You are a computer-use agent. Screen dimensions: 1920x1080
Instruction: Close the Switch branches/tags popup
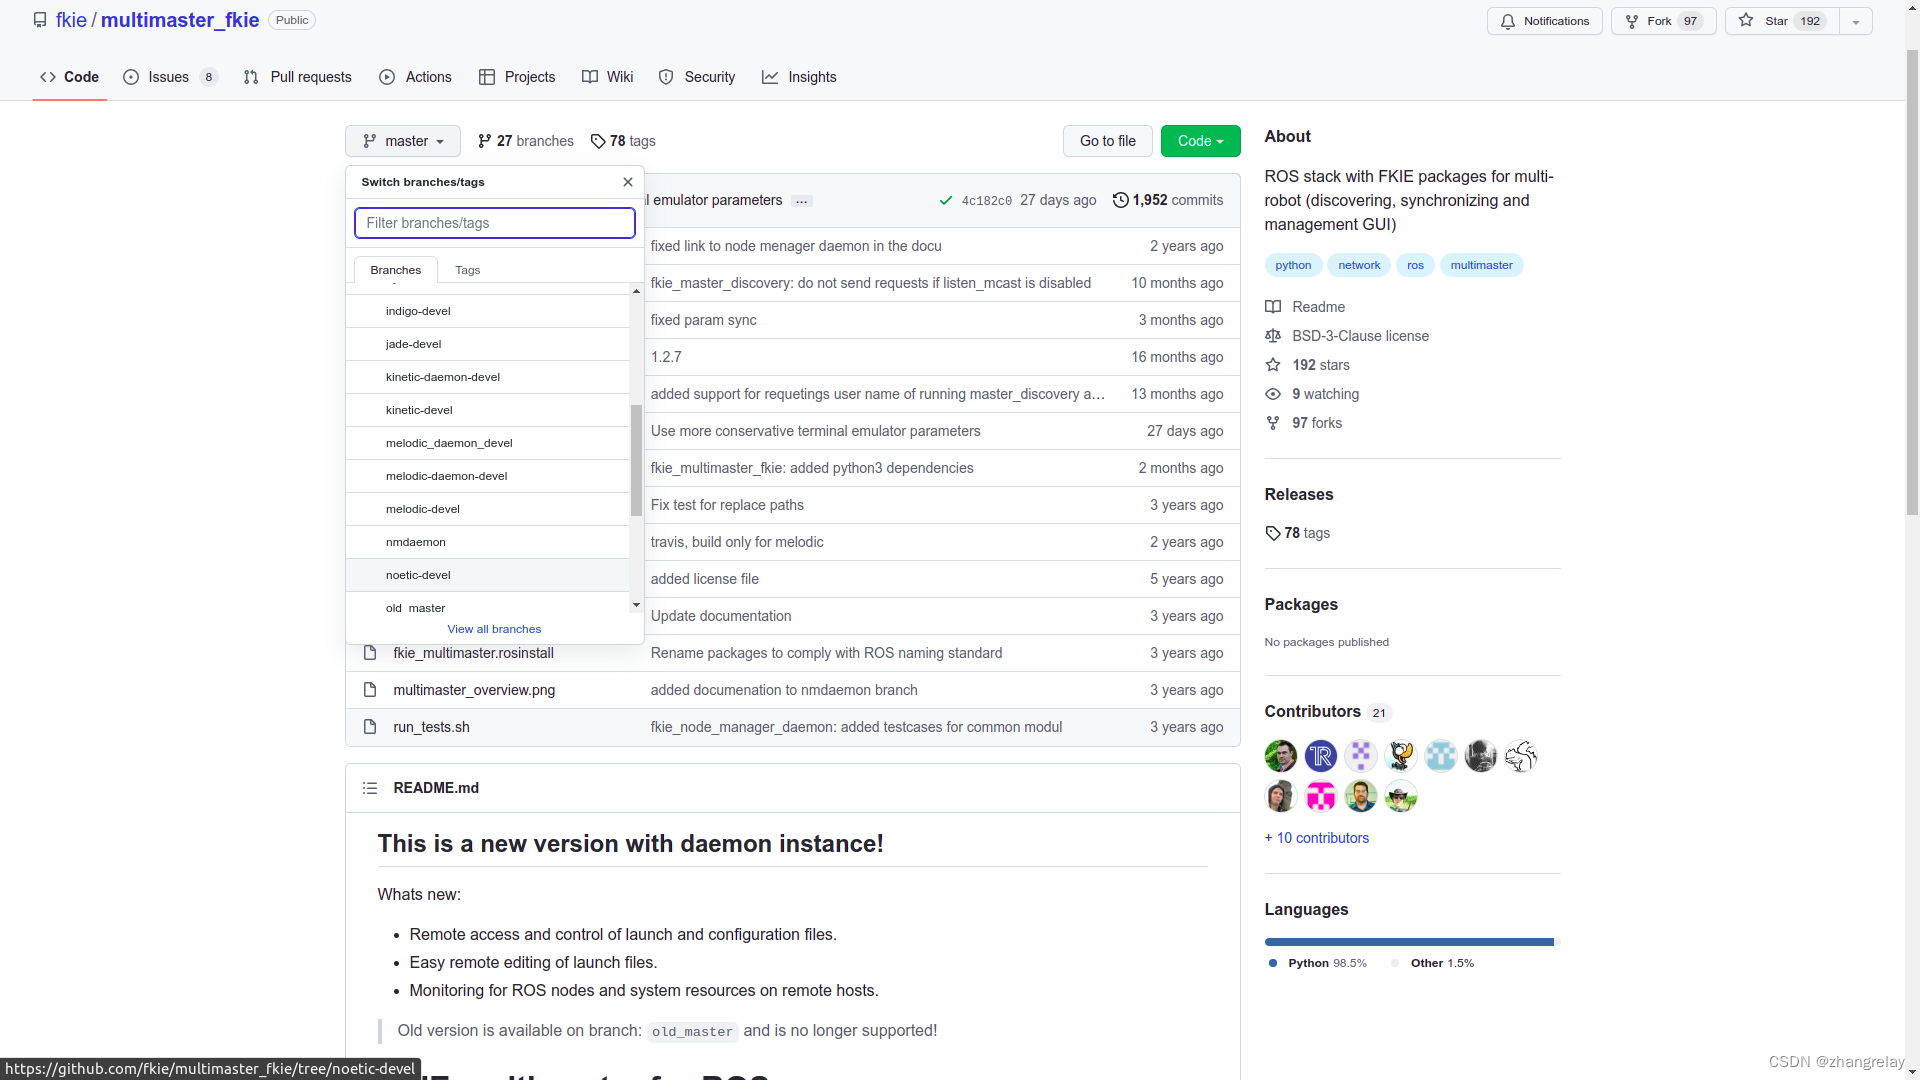click(628, 182)
